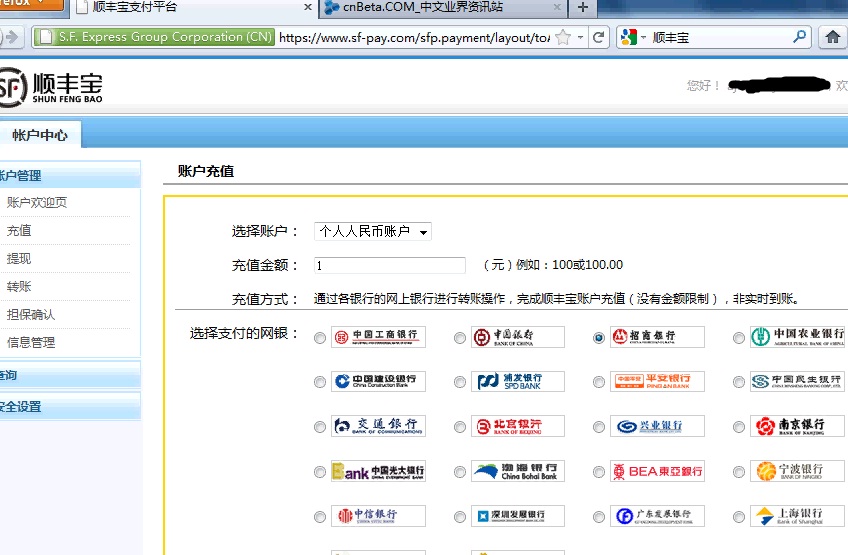Select the 浦发银行 SPD Bank radio button
This screenshot has width=848, height=555.
pos(460,382)
